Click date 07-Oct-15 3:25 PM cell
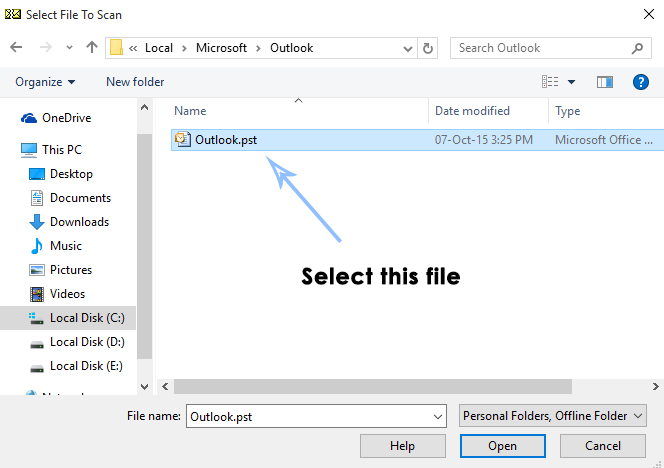 (x=484, y=140)
